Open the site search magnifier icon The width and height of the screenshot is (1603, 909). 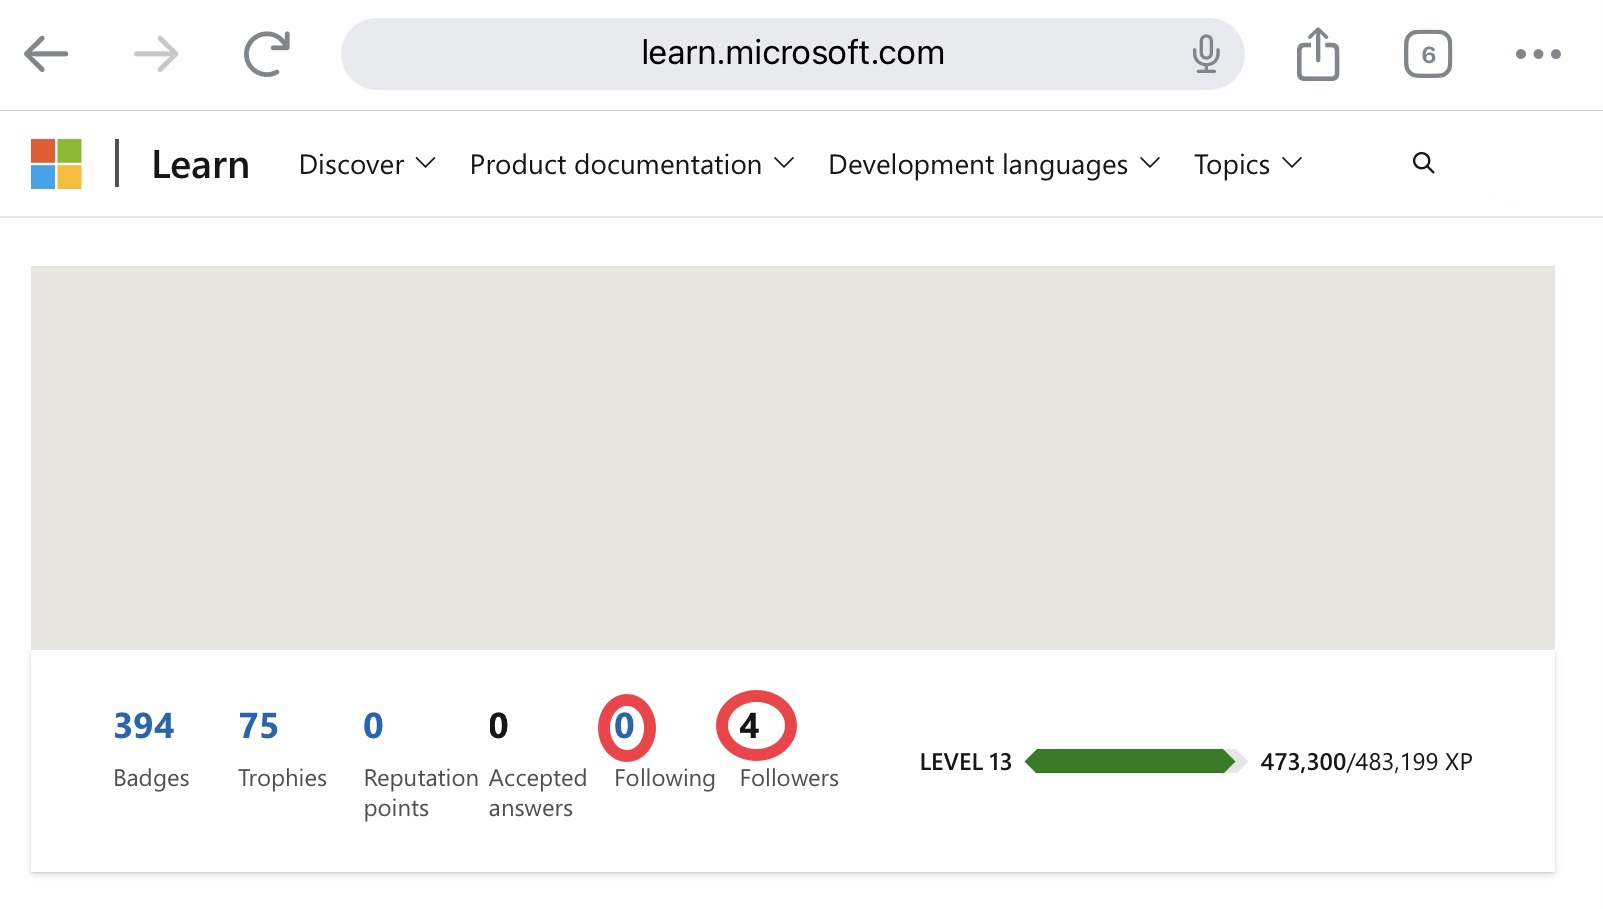point(1424,163)
